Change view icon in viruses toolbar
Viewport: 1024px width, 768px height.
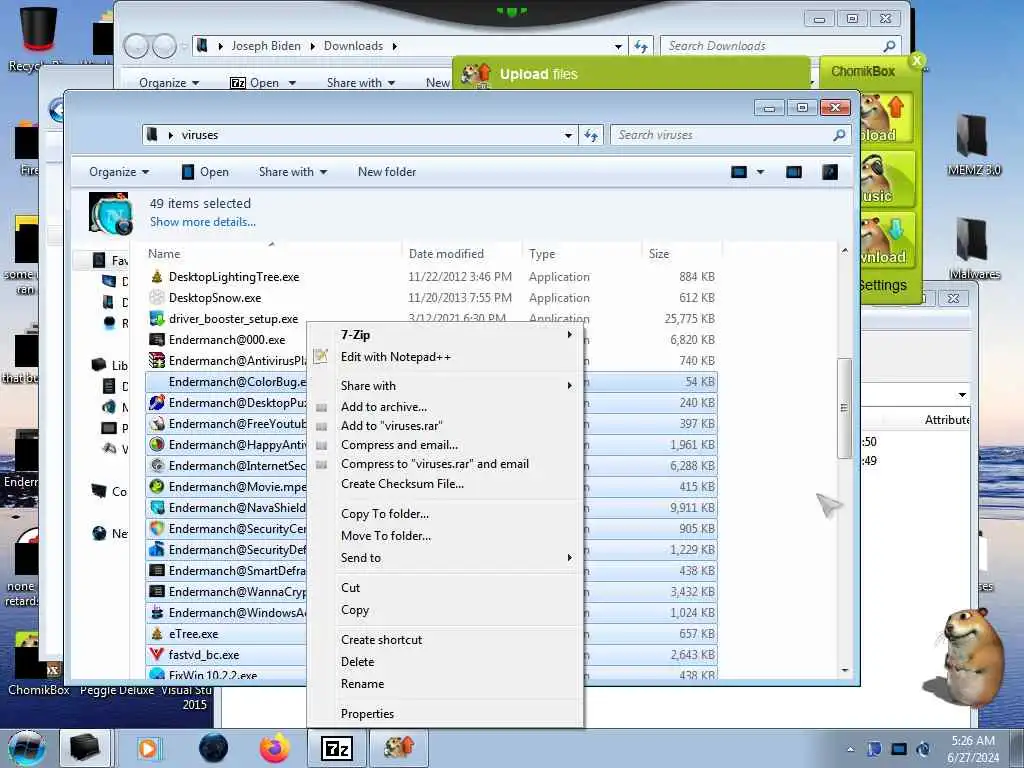[x=739, y=172]
